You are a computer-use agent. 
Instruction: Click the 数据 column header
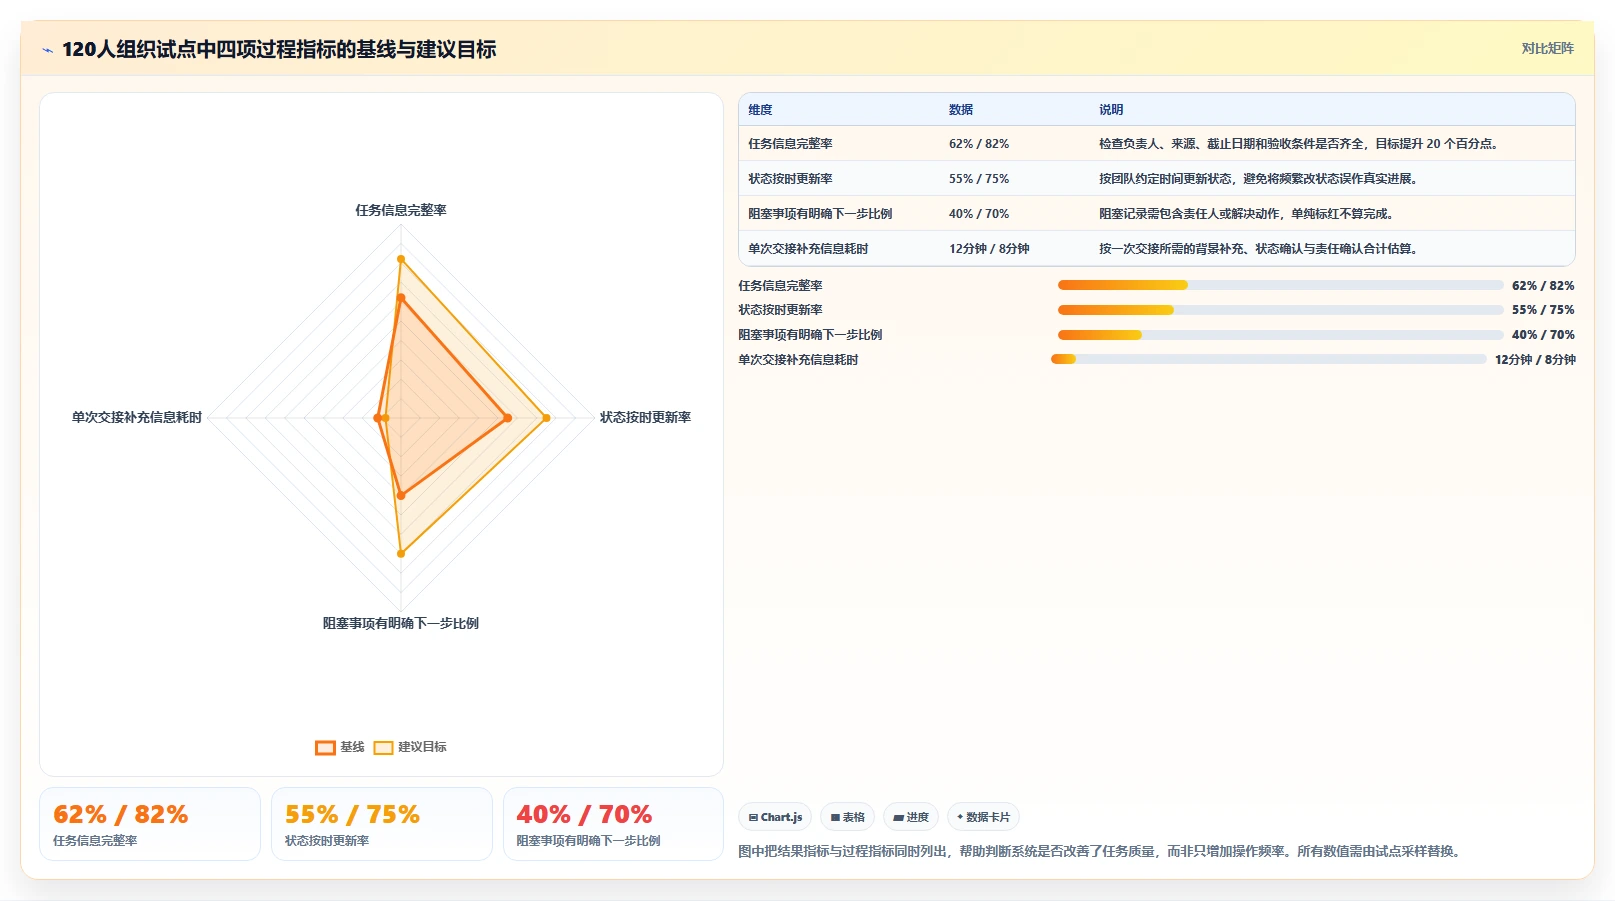click(x=961, y=110)
